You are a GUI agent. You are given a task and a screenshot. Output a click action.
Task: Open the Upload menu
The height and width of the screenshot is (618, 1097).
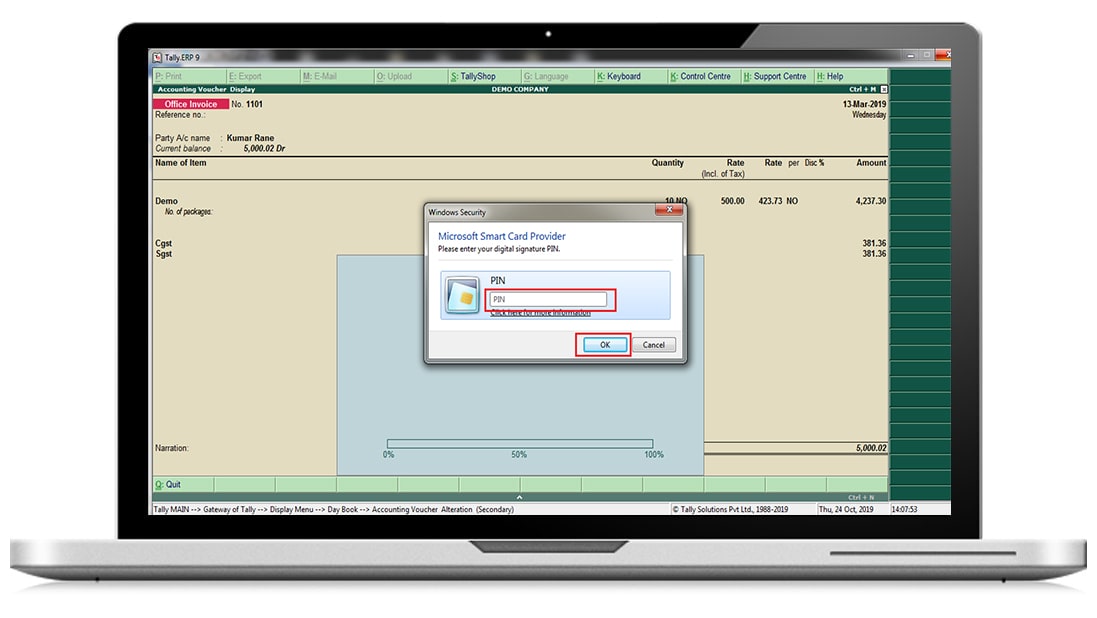(x=411, y=76)
